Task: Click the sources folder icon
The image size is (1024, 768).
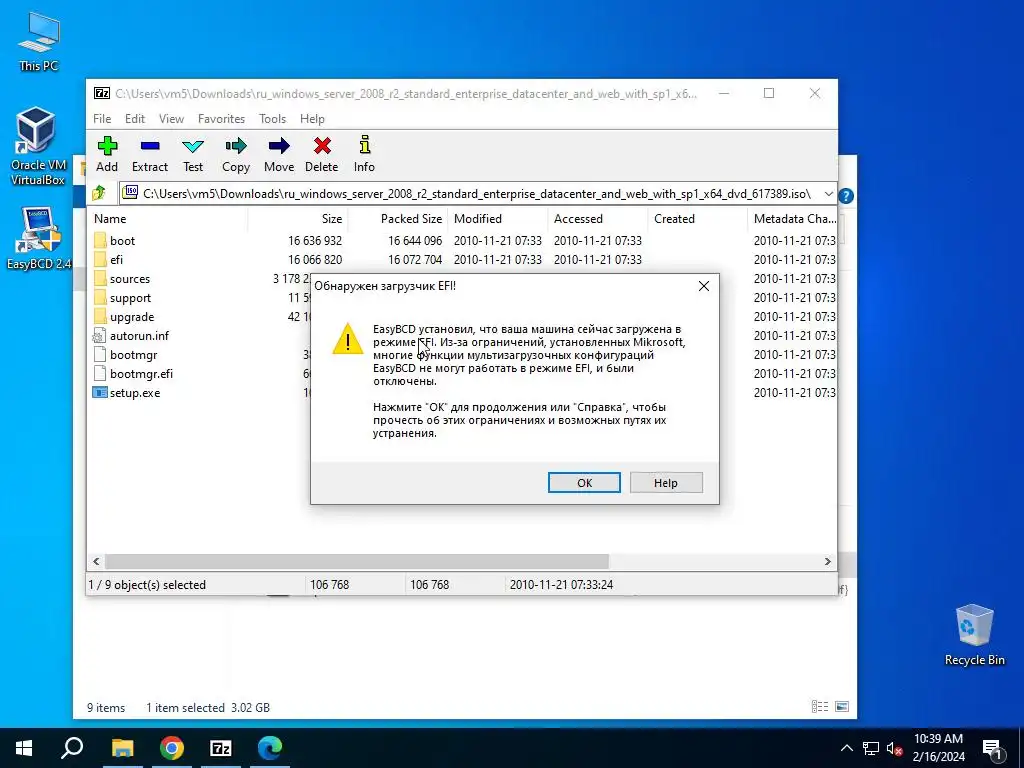Action: [x=99, y=278]
